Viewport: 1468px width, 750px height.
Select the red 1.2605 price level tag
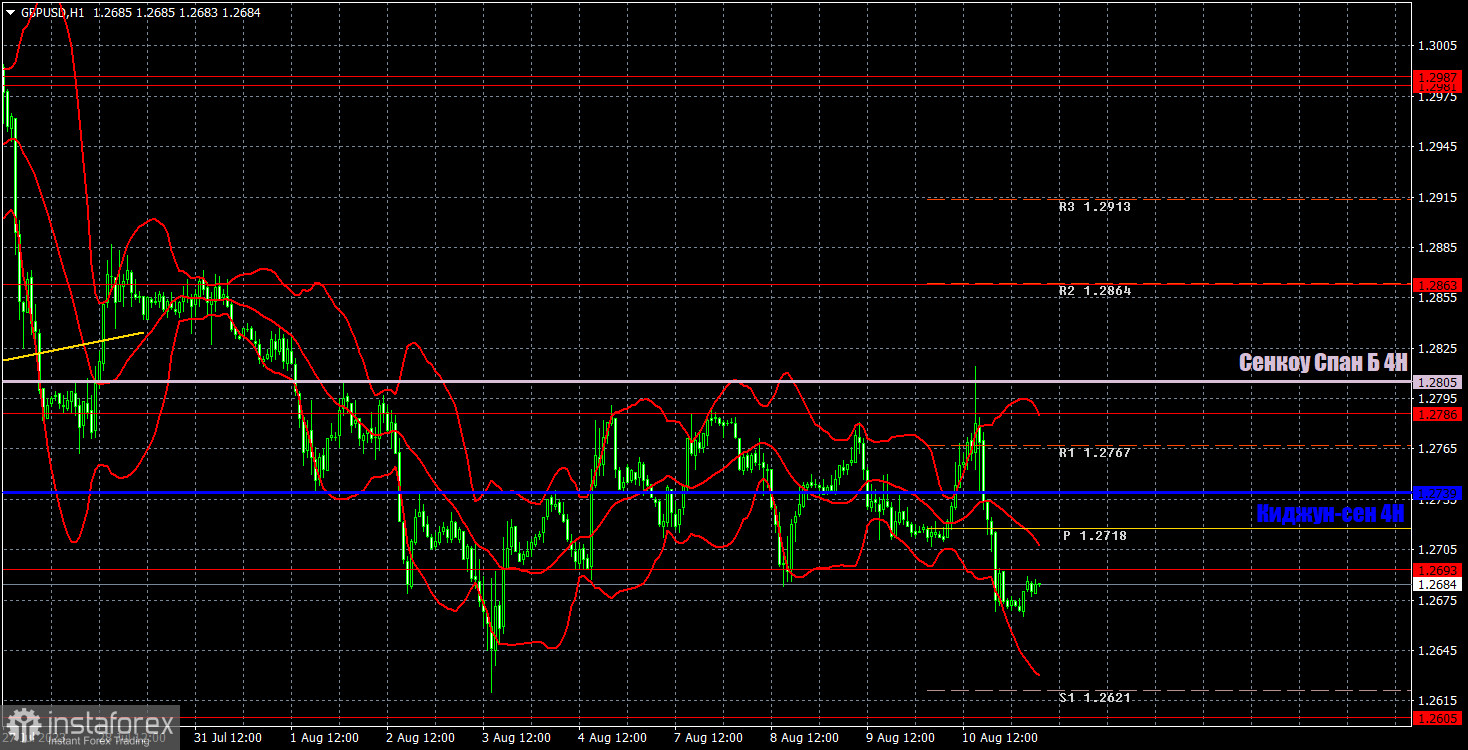coord(1438,718)
